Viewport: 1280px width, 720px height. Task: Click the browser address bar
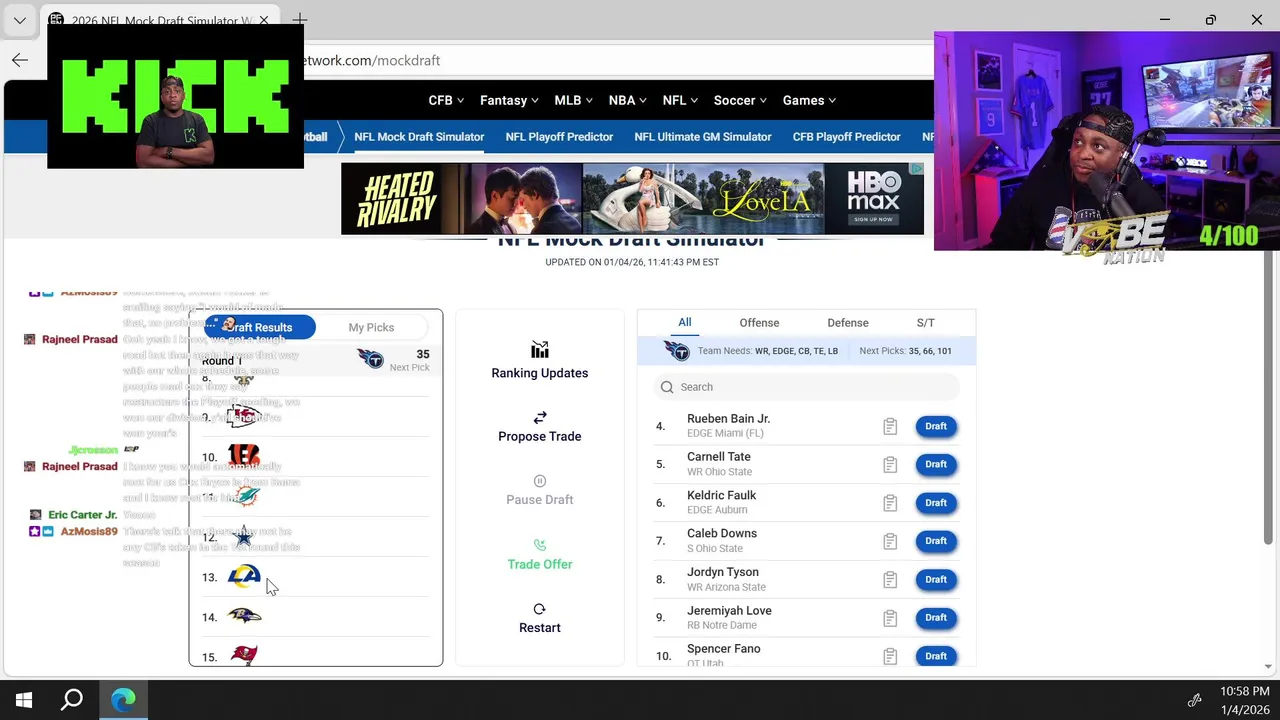tap(620, 60)
